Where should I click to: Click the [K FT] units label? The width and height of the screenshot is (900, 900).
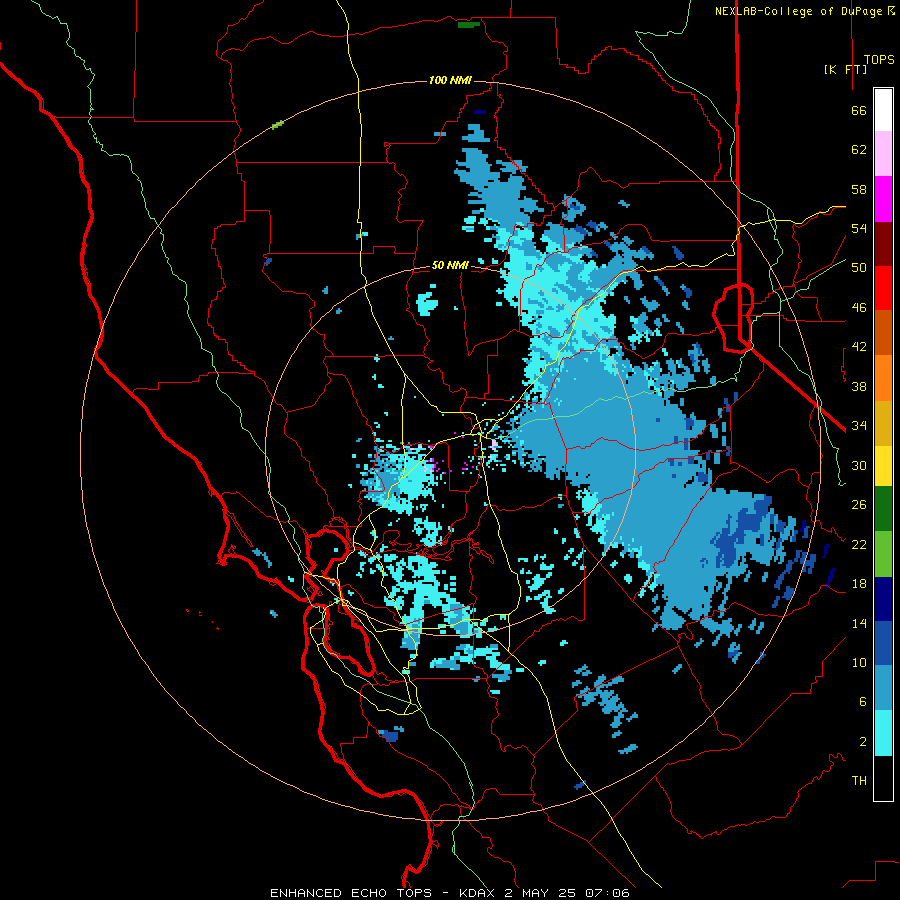pyautogui.click(x=845, y=69)
